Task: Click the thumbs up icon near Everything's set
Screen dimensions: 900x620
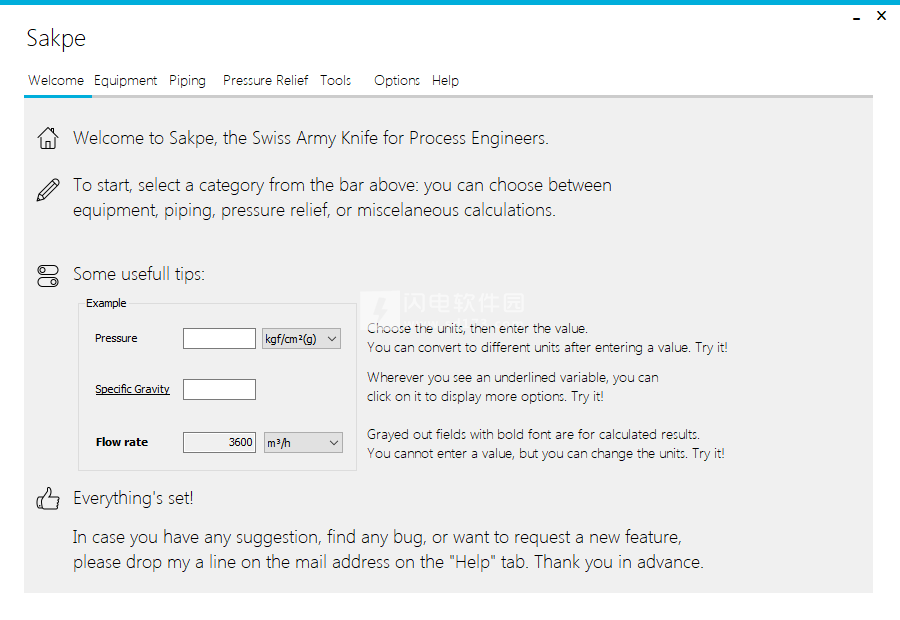Action: tap(48, 498)
